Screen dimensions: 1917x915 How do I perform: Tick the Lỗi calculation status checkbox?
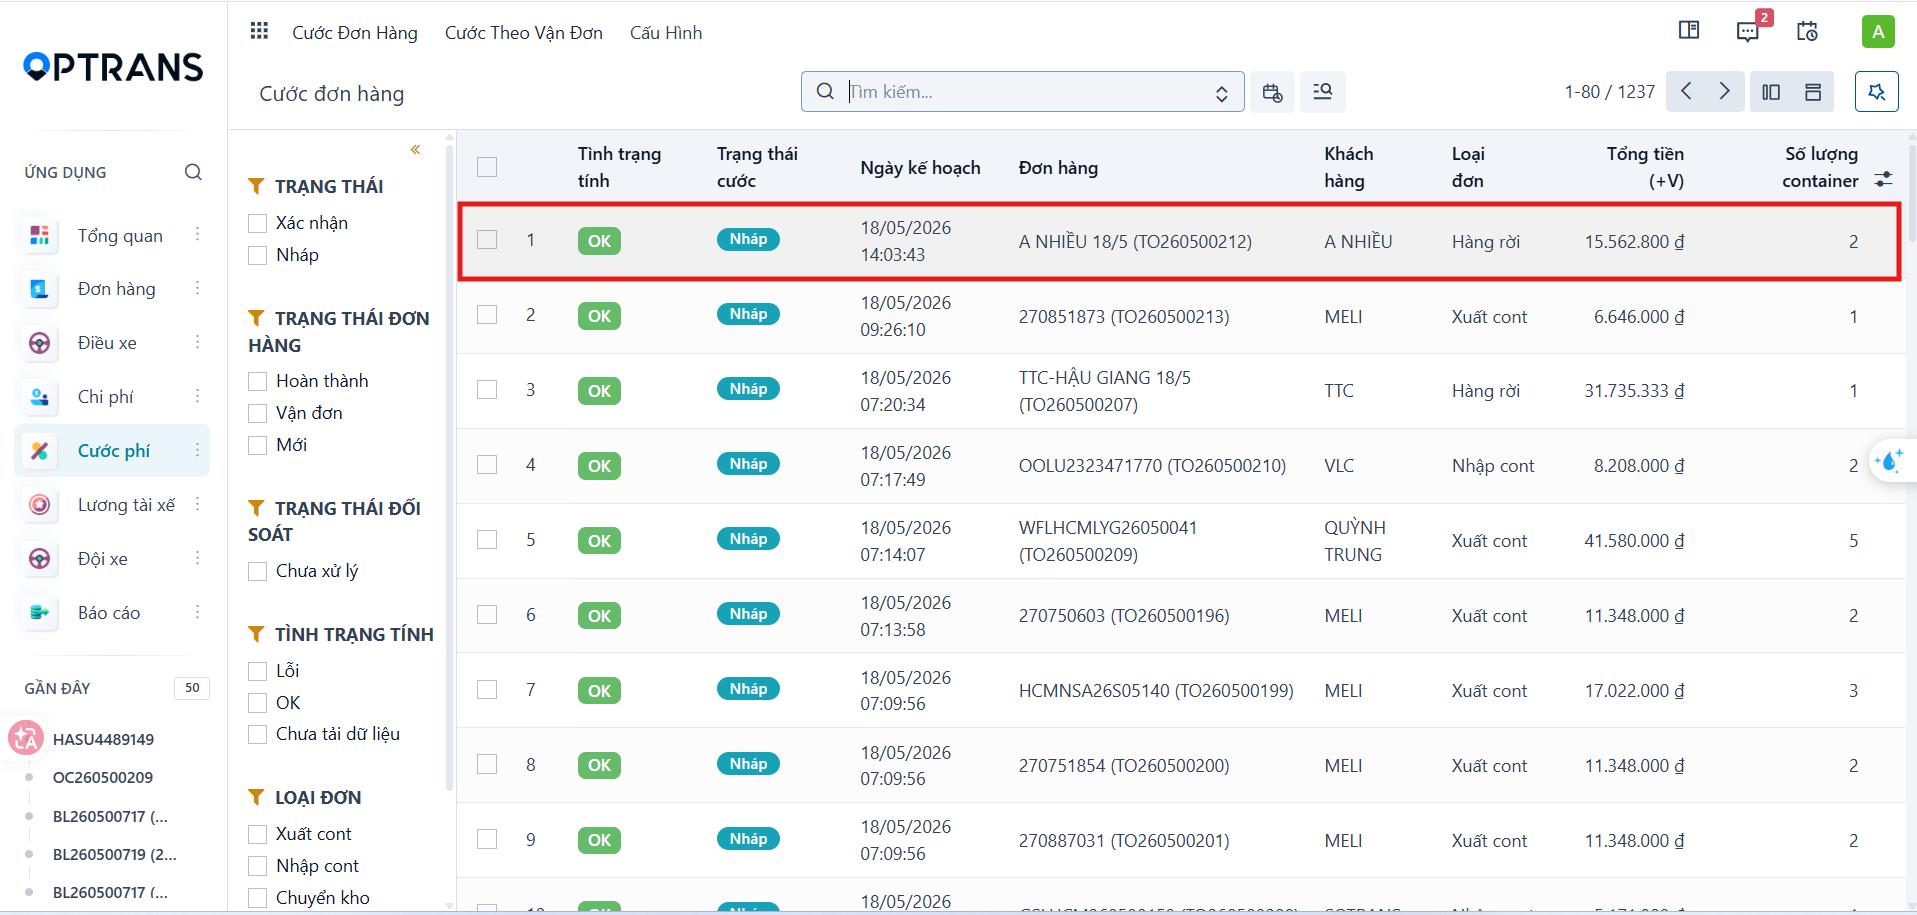click(258, 671)
